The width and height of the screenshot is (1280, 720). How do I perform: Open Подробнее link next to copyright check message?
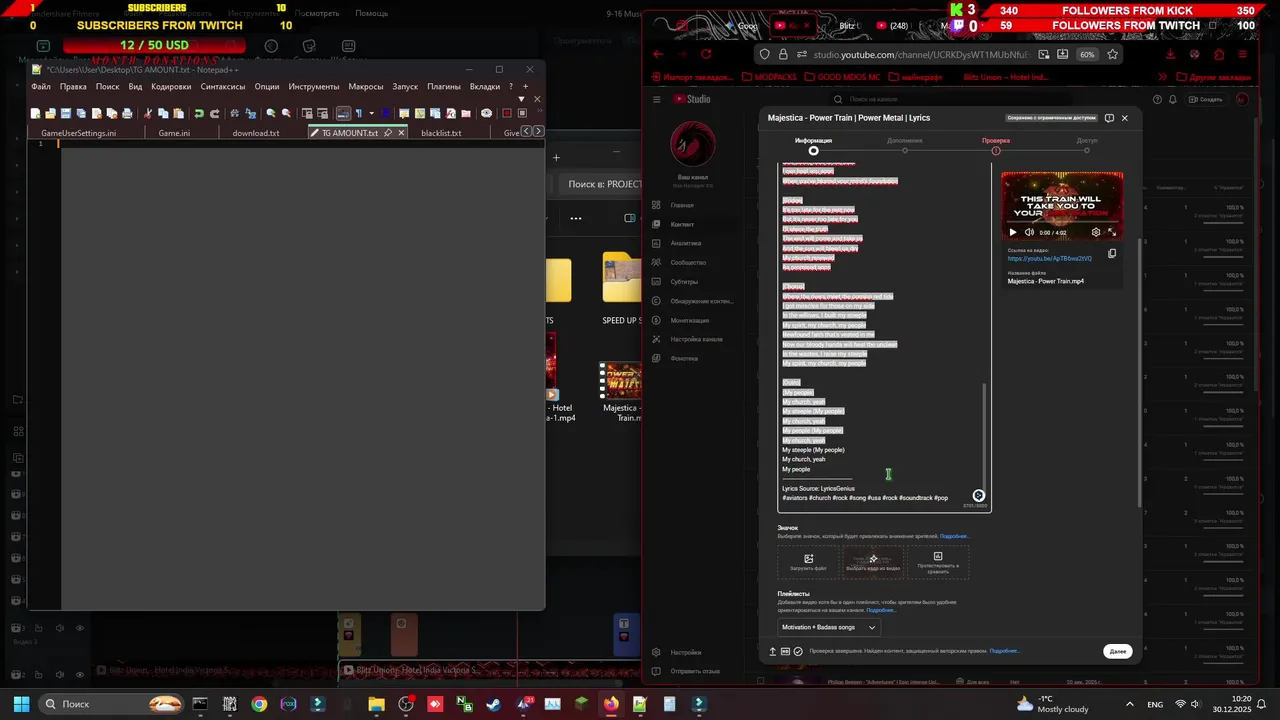tap(1004, 651)
